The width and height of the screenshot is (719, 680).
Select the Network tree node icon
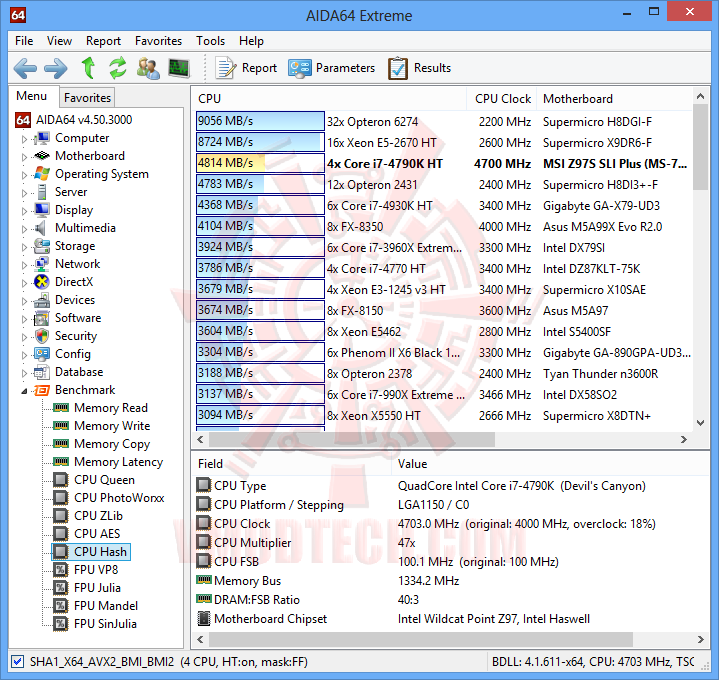(x=42, y=264)
